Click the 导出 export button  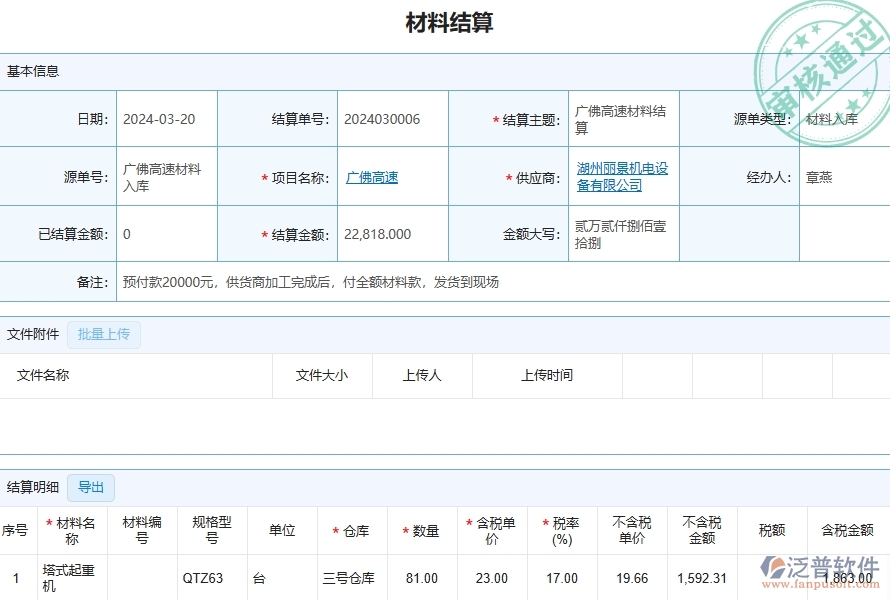90,488
